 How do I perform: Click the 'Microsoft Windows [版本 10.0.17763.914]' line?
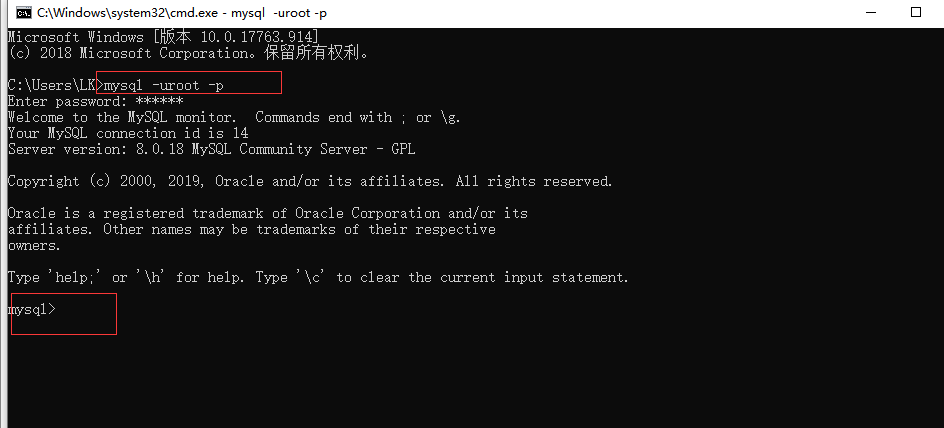point(163,37)
